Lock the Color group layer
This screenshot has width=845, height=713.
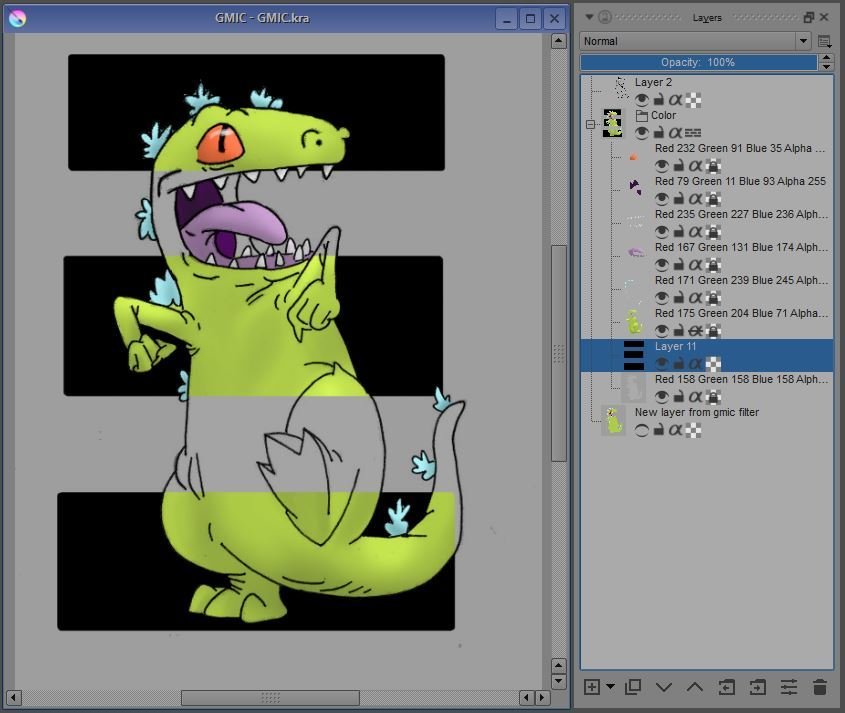[x=659, y=133]
